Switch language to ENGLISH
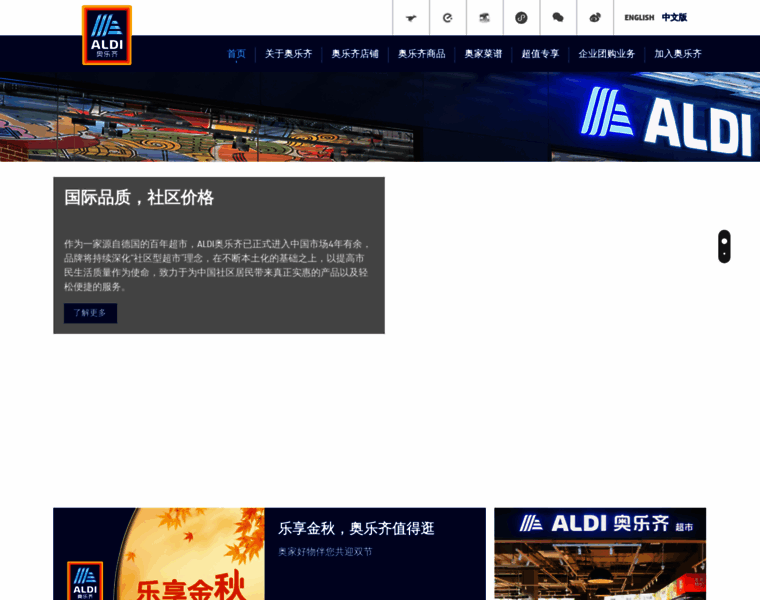Image resolution: width=760 pixels, height=600 pixels. click(639, 17)
